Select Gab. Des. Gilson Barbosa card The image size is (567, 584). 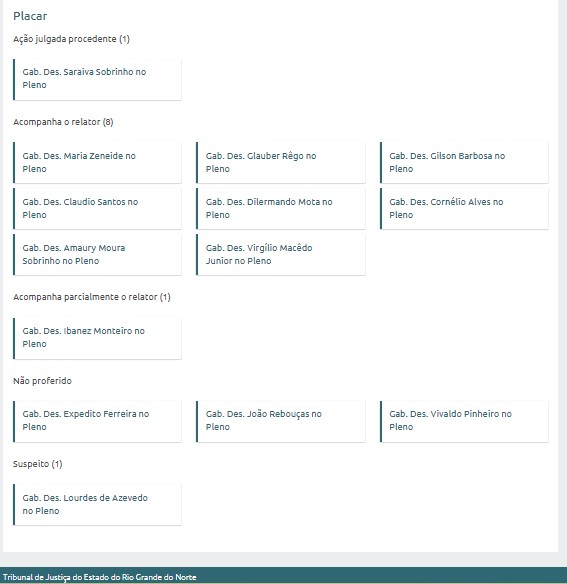coord(464,162)
